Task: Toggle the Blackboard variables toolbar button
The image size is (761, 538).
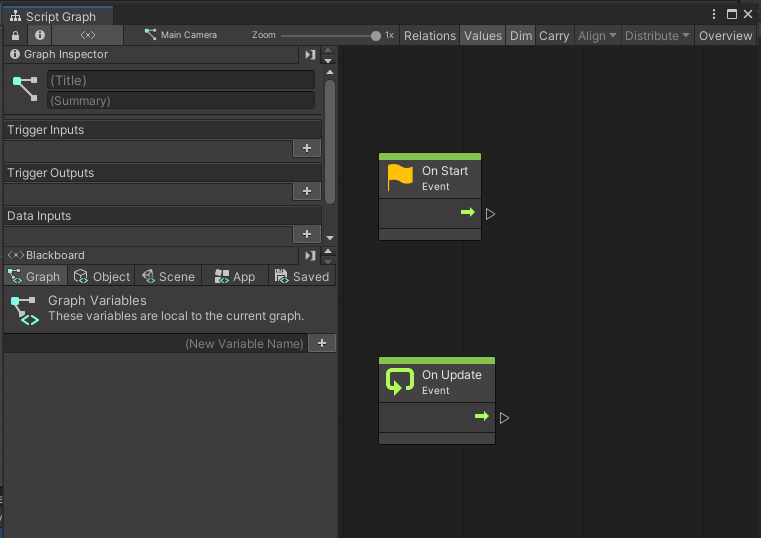Action: [88, 35]
